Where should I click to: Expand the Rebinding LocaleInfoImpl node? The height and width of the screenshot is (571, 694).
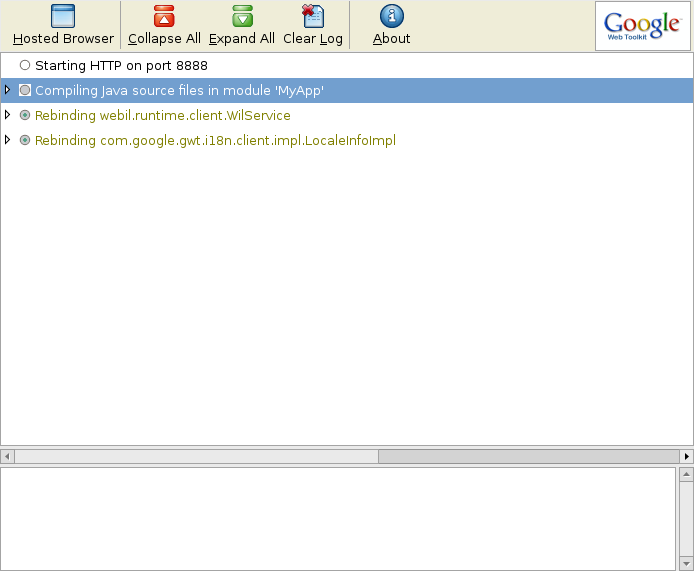click(8, 140)
